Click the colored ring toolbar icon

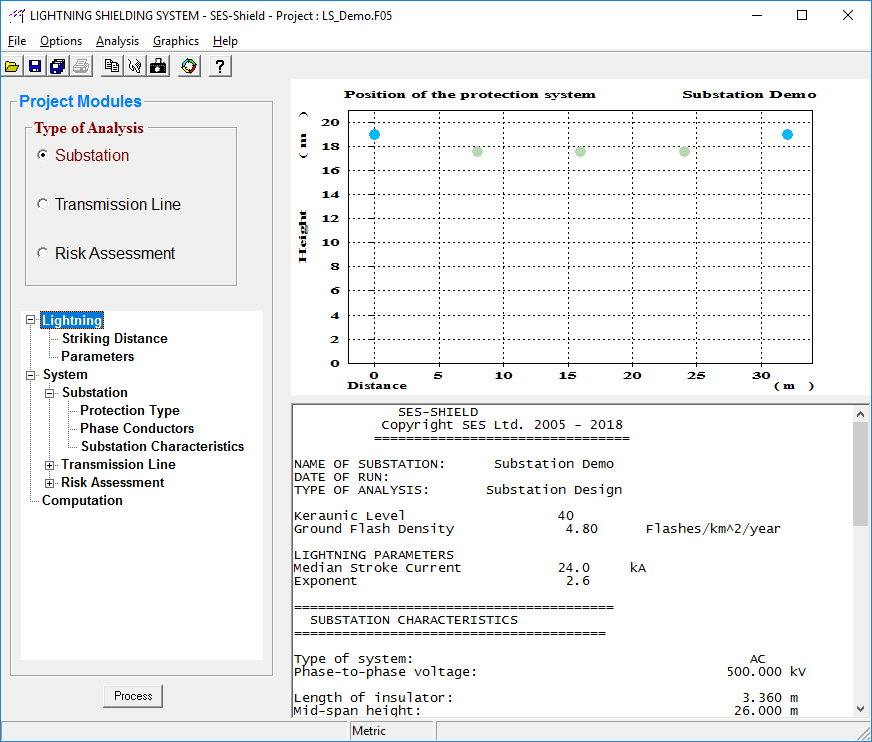(189, 67)
